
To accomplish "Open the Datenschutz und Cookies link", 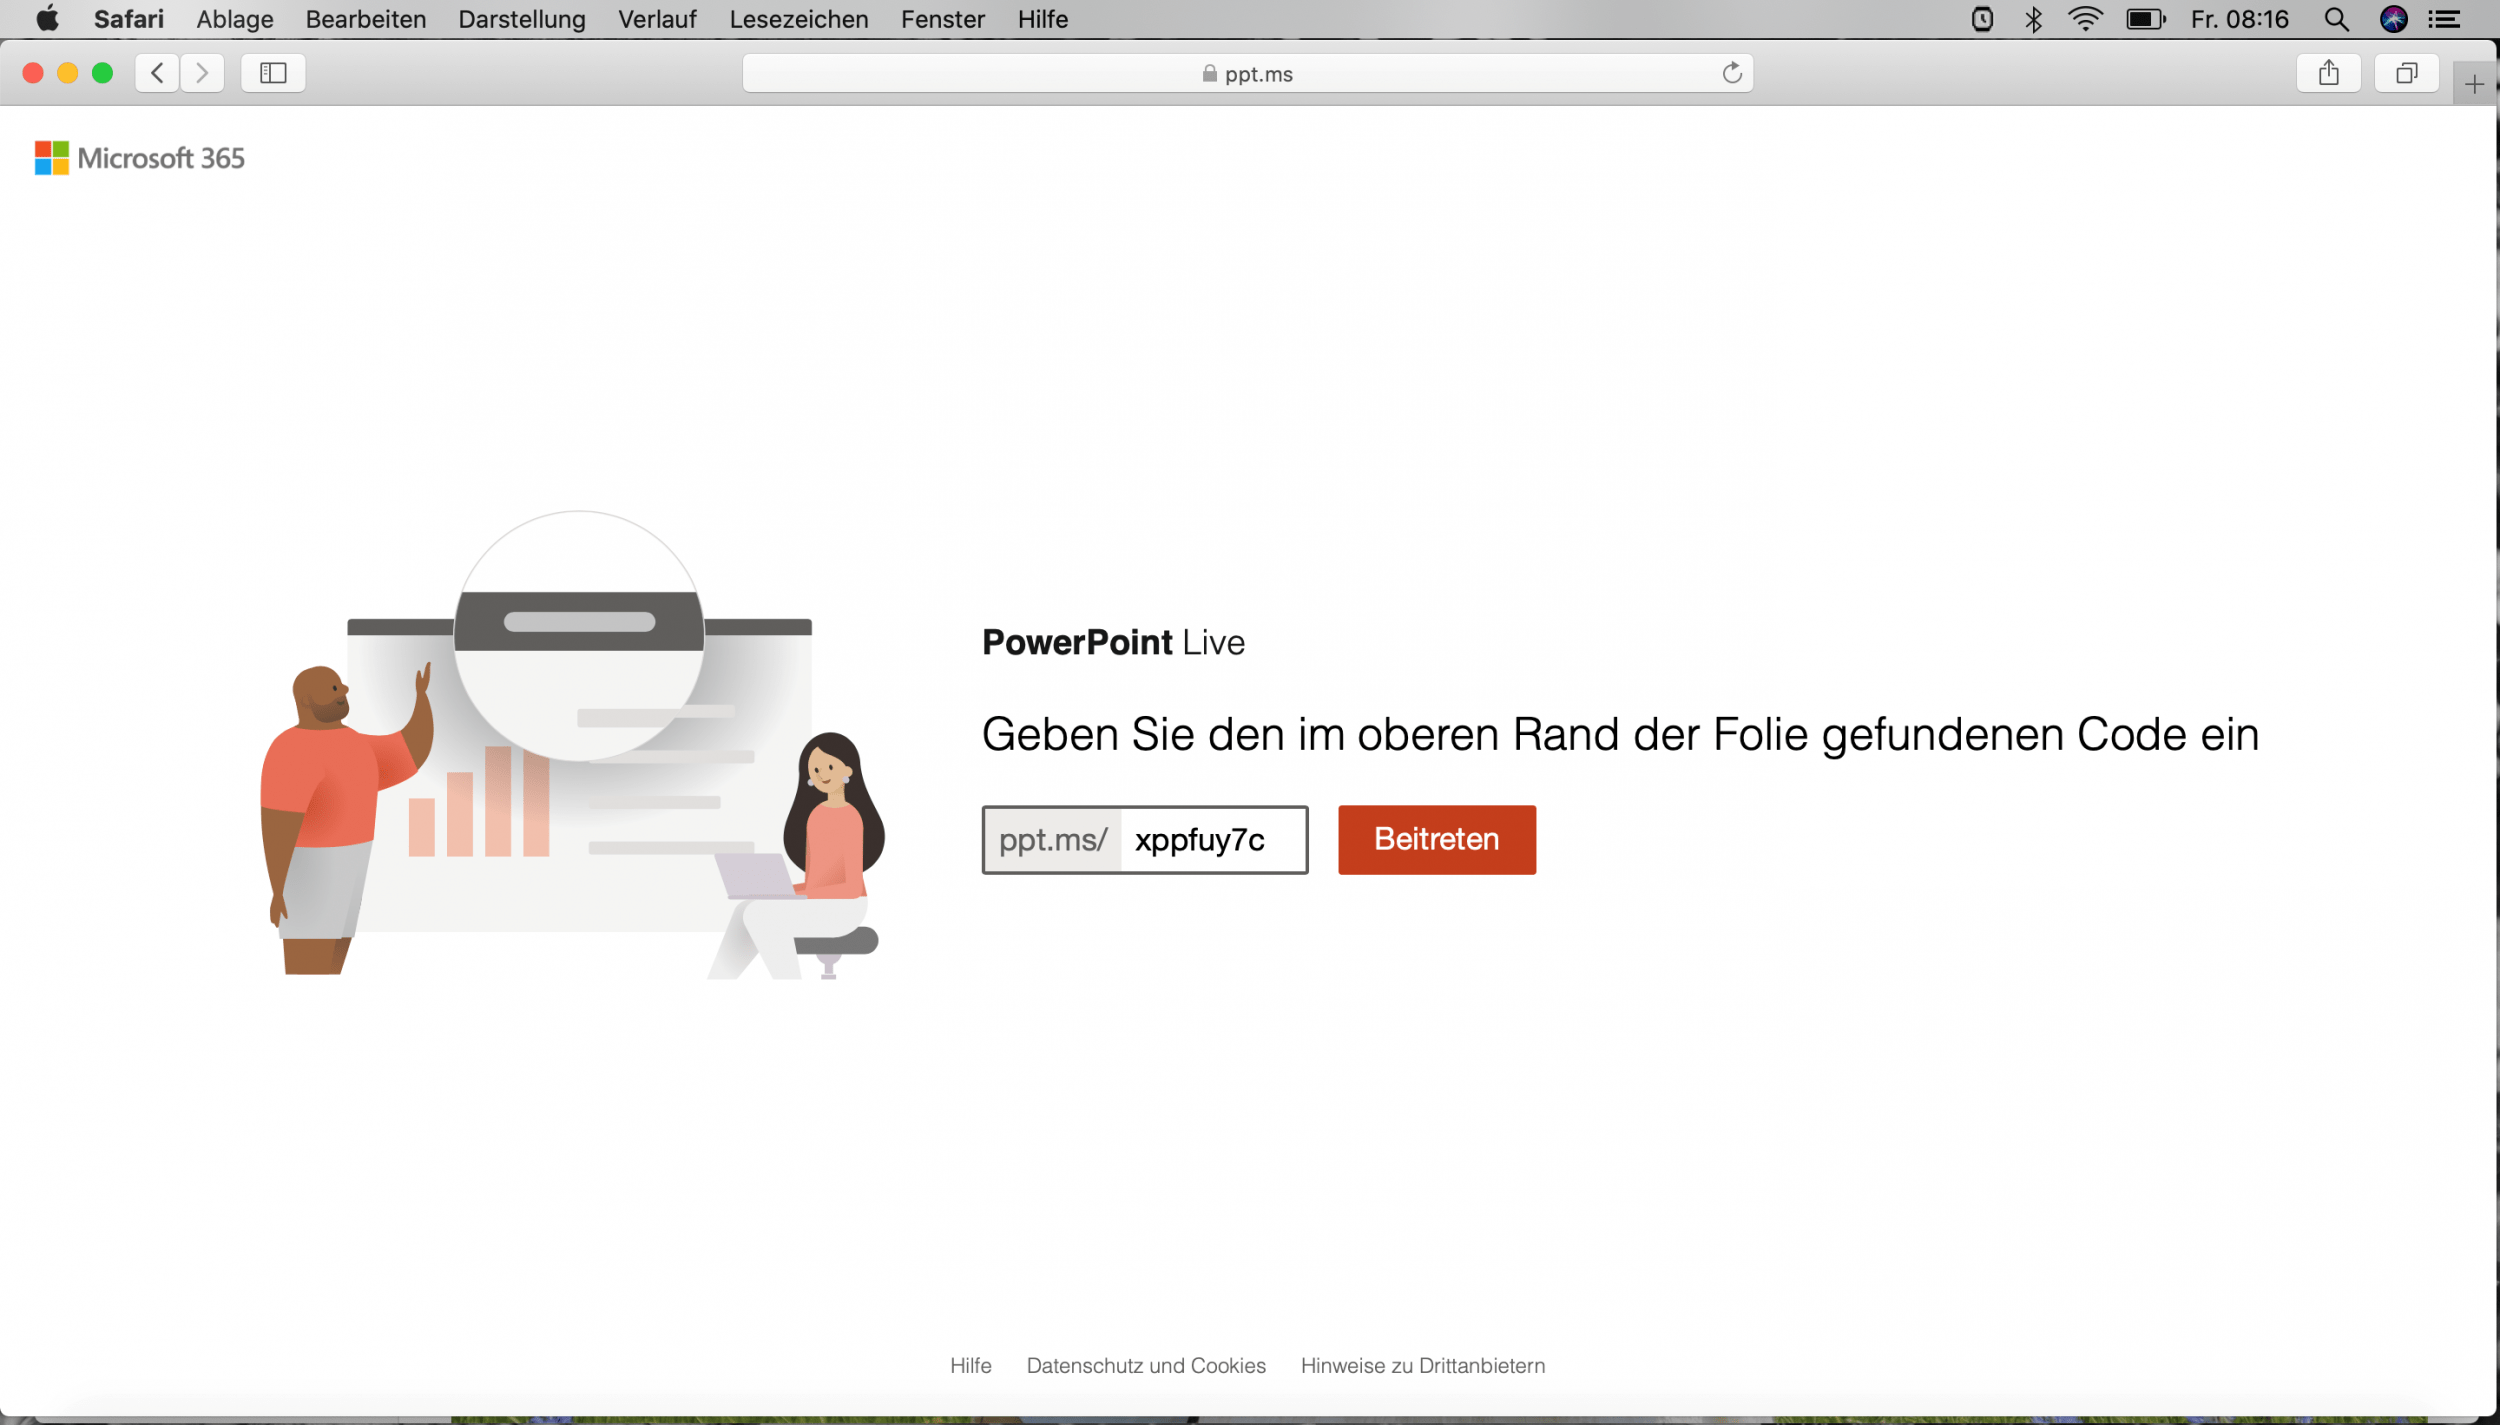I will coord(1146,1364).
